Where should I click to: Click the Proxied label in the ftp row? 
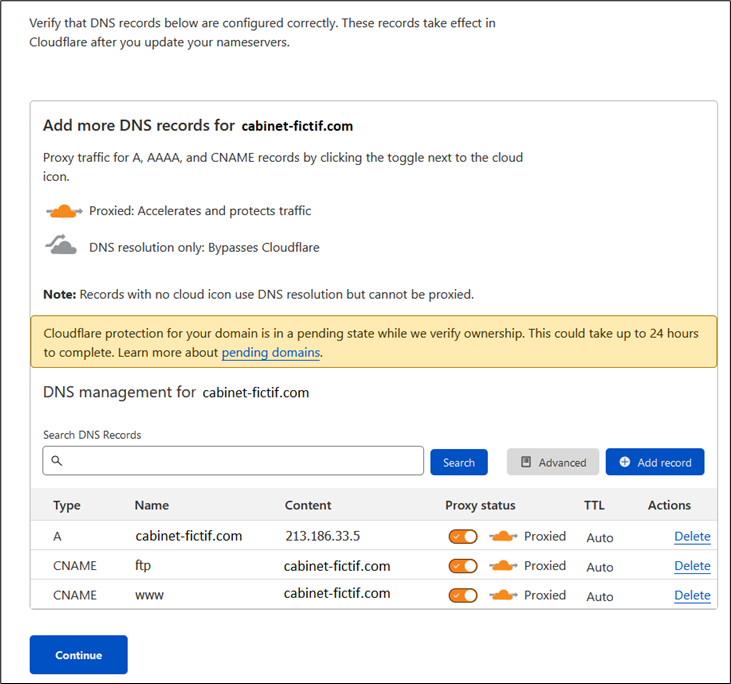[x=545, y=566]
